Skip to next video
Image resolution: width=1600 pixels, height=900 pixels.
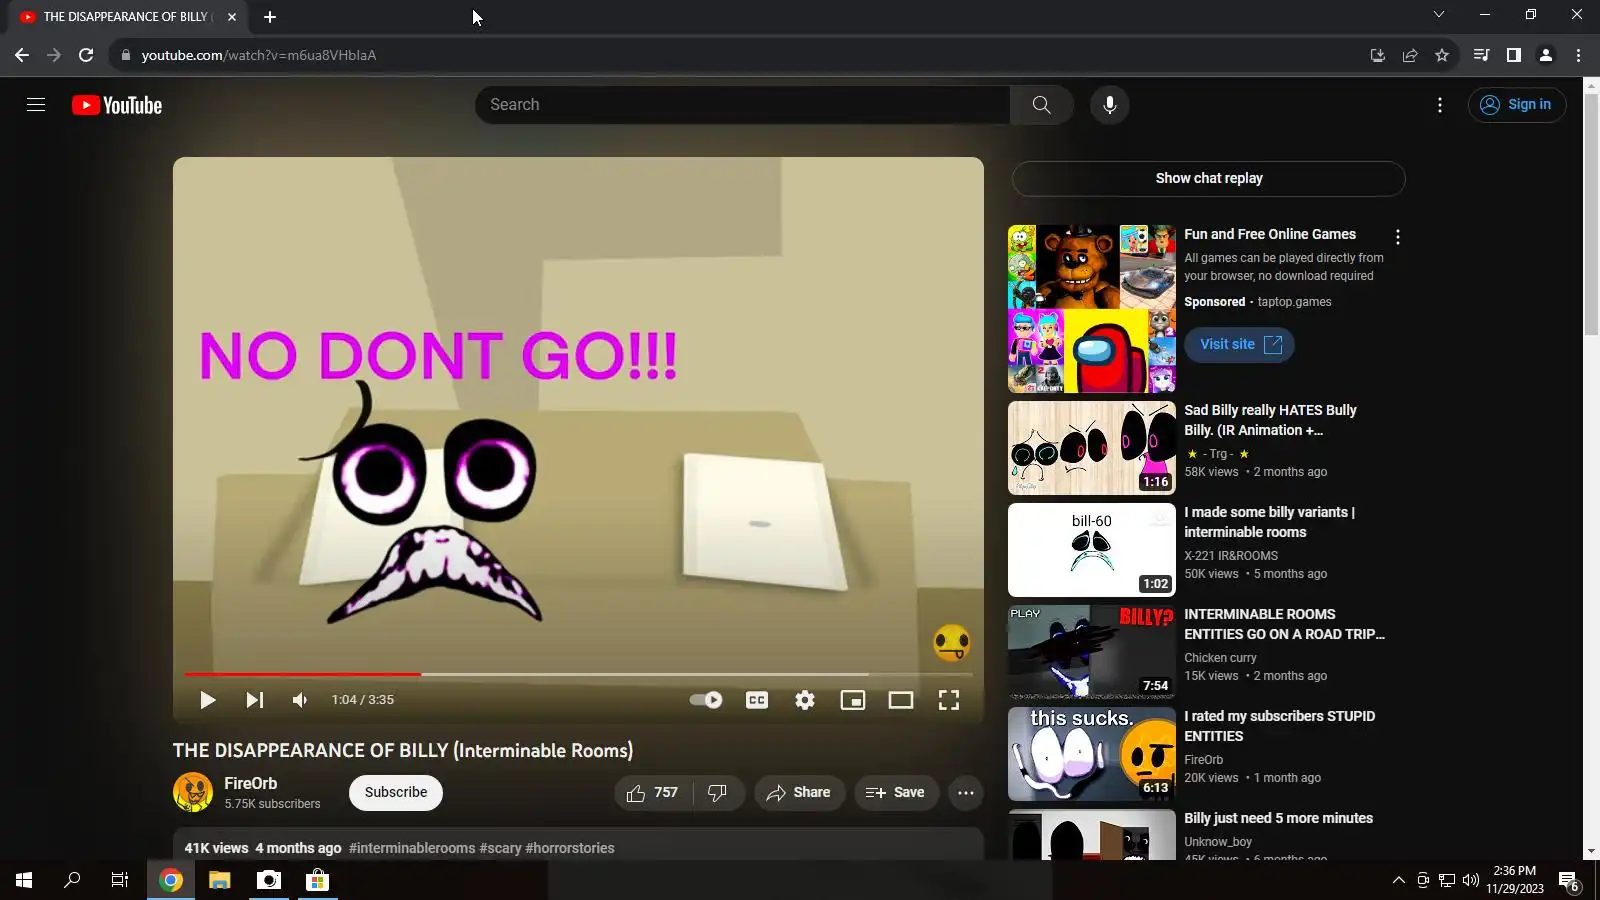tap(255, 700)
